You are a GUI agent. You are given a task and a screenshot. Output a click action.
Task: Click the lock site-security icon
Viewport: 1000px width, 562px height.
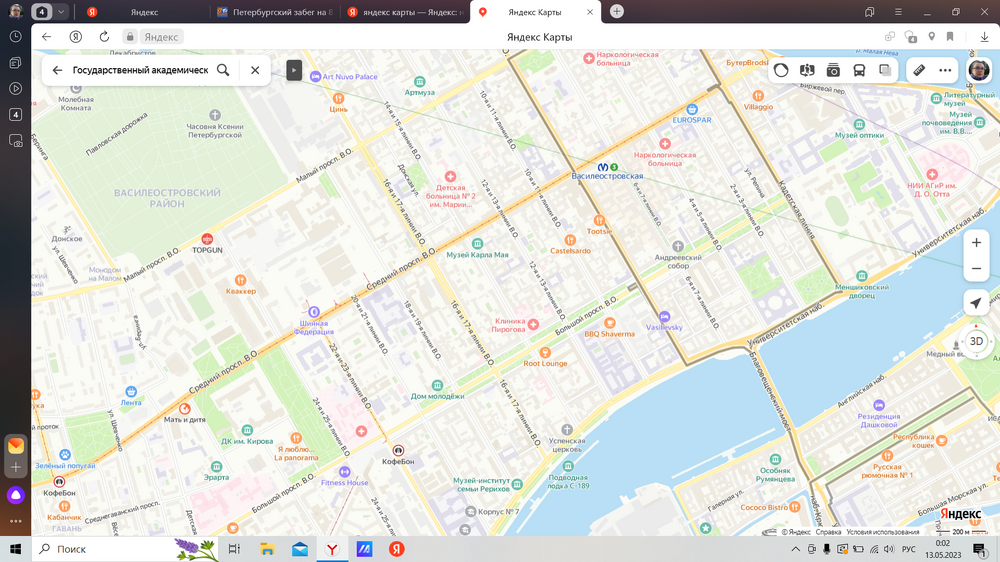click(x=129, y=37)
